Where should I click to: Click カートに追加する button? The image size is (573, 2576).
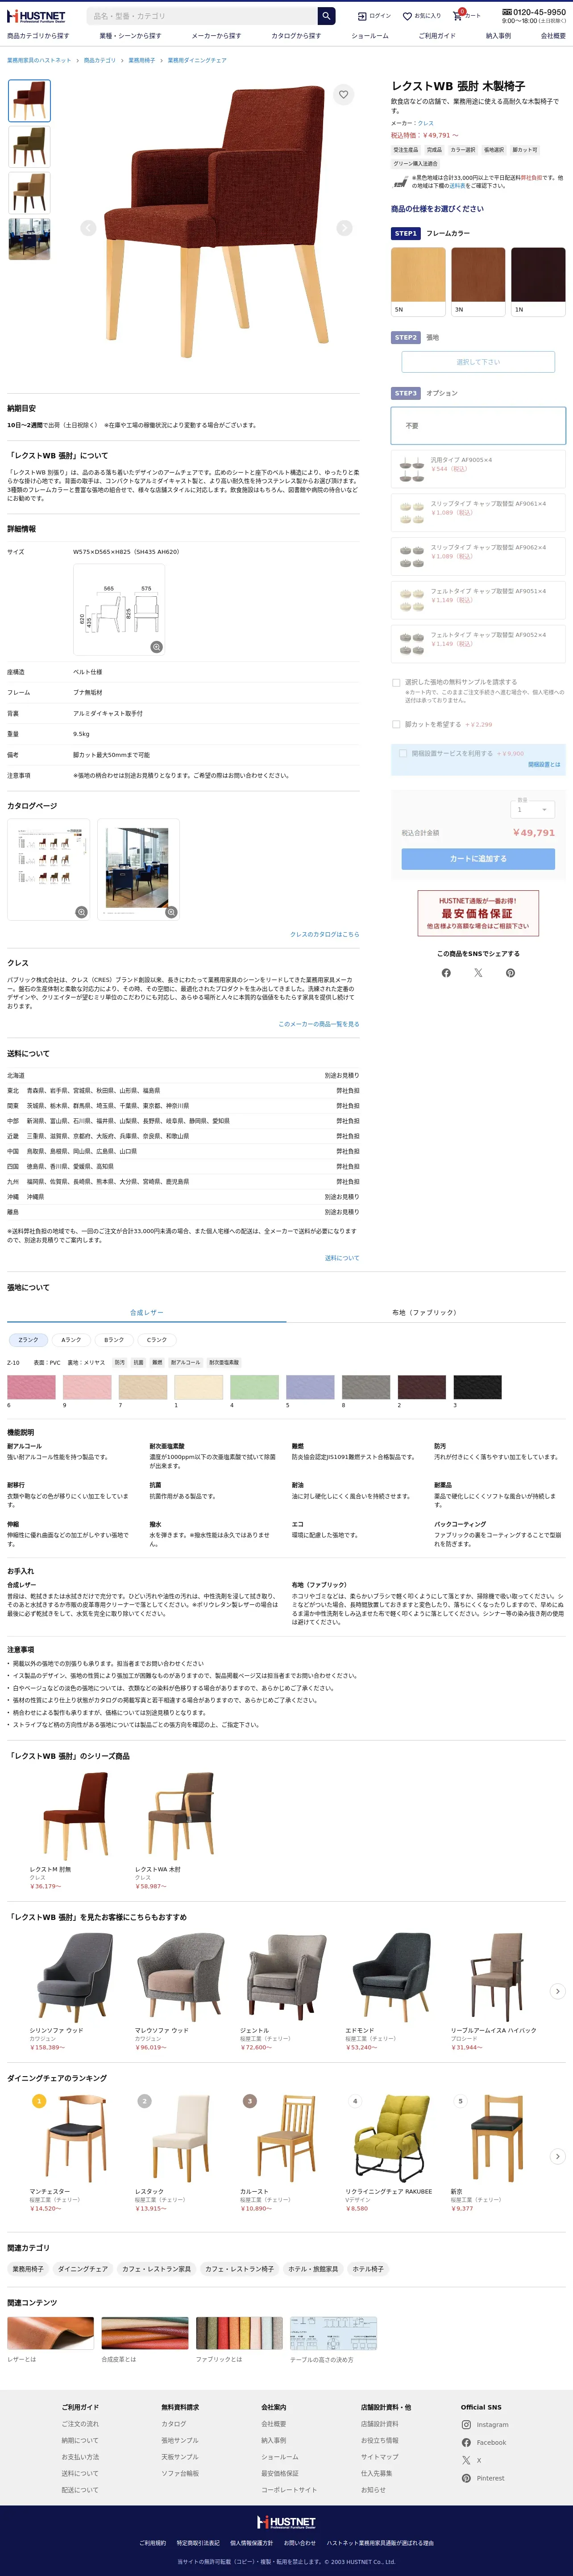478,858
